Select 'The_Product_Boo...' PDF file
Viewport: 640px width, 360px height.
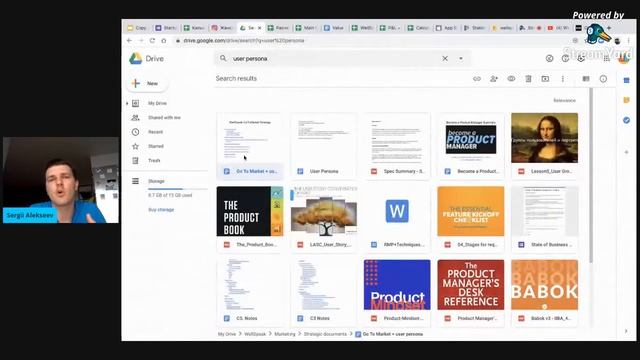coord(250,220)
